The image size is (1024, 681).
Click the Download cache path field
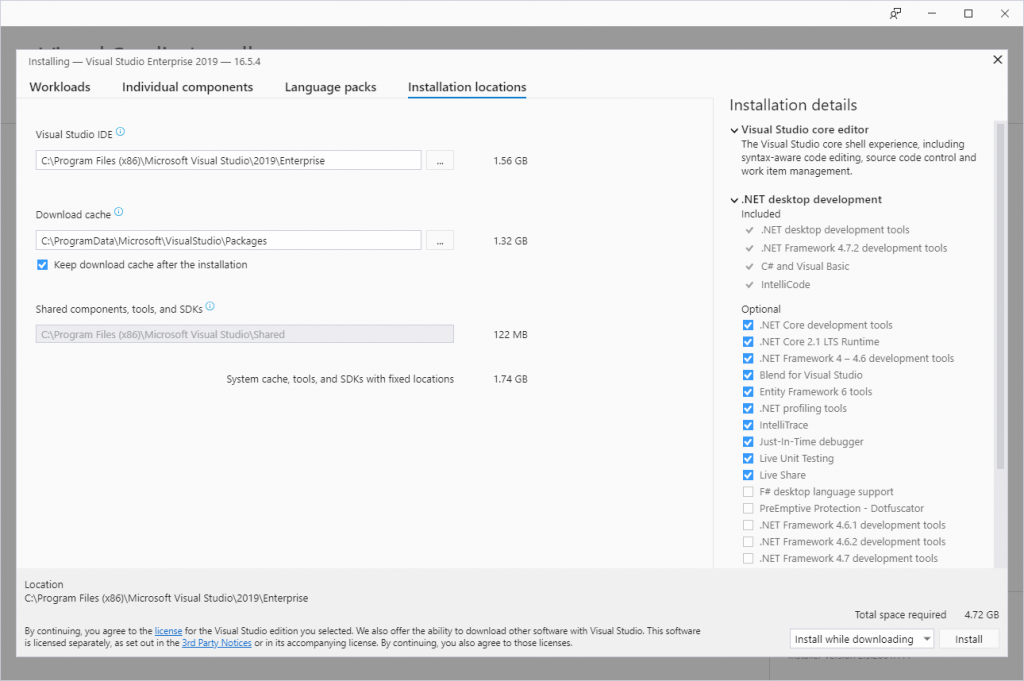pyautogui.click(x=229, y=241)
